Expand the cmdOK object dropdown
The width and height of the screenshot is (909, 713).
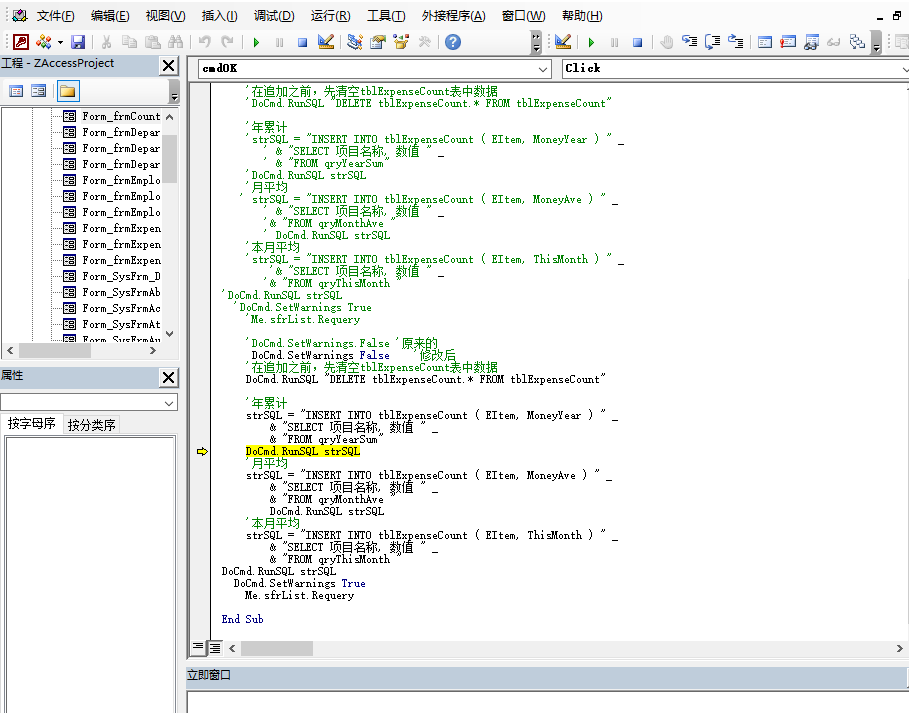pos(543,70)
